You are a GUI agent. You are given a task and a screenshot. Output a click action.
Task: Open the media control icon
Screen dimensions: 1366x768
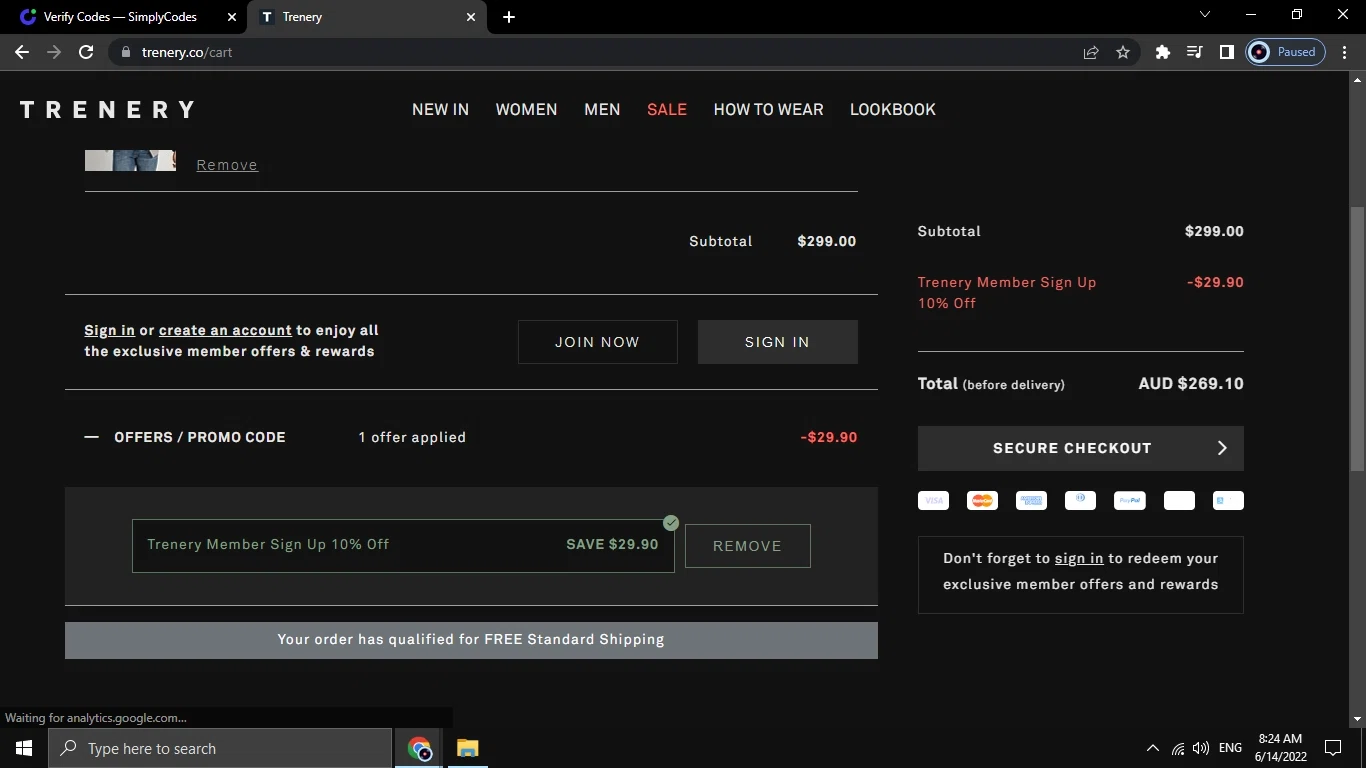1194,52
